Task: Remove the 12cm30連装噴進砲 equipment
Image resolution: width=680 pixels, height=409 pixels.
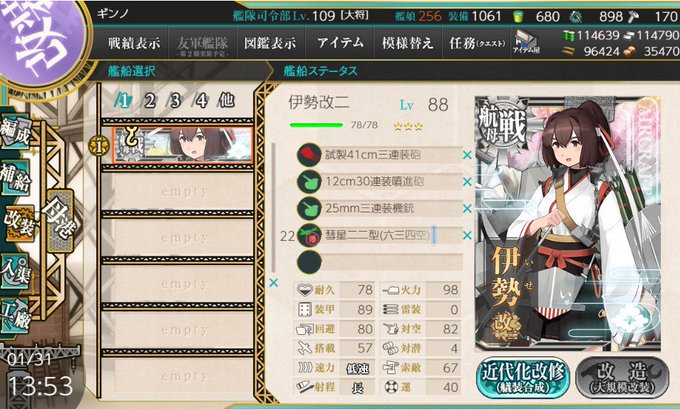Action: point(467,182)
